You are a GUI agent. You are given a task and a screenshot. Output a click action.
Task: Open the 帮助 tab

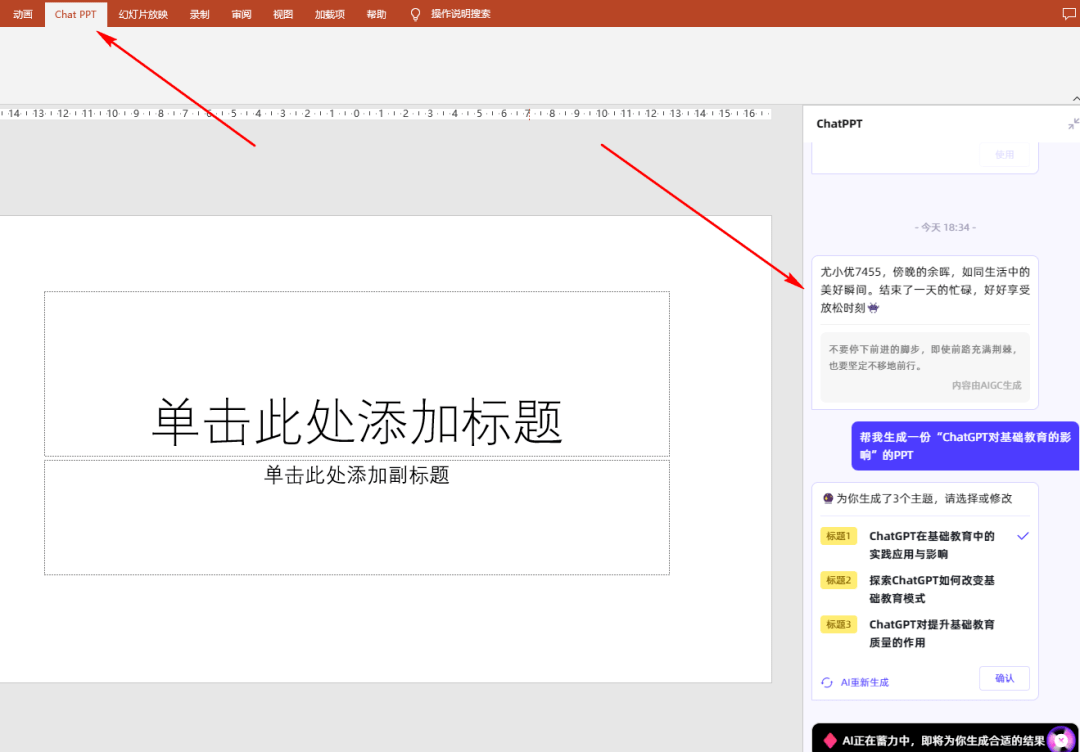pyautogui.click(x=377, y=14)
